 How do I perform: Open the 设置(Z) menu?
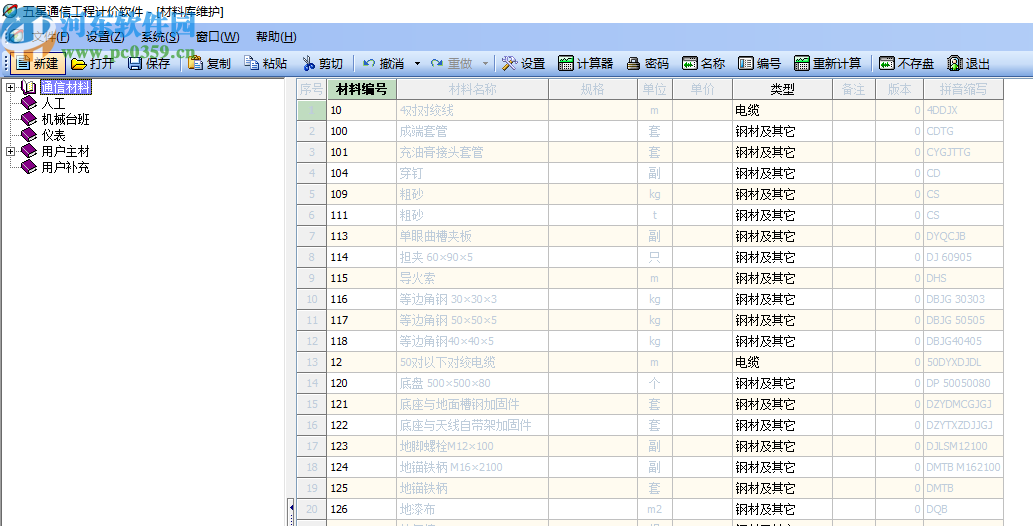tap(105, 37)
